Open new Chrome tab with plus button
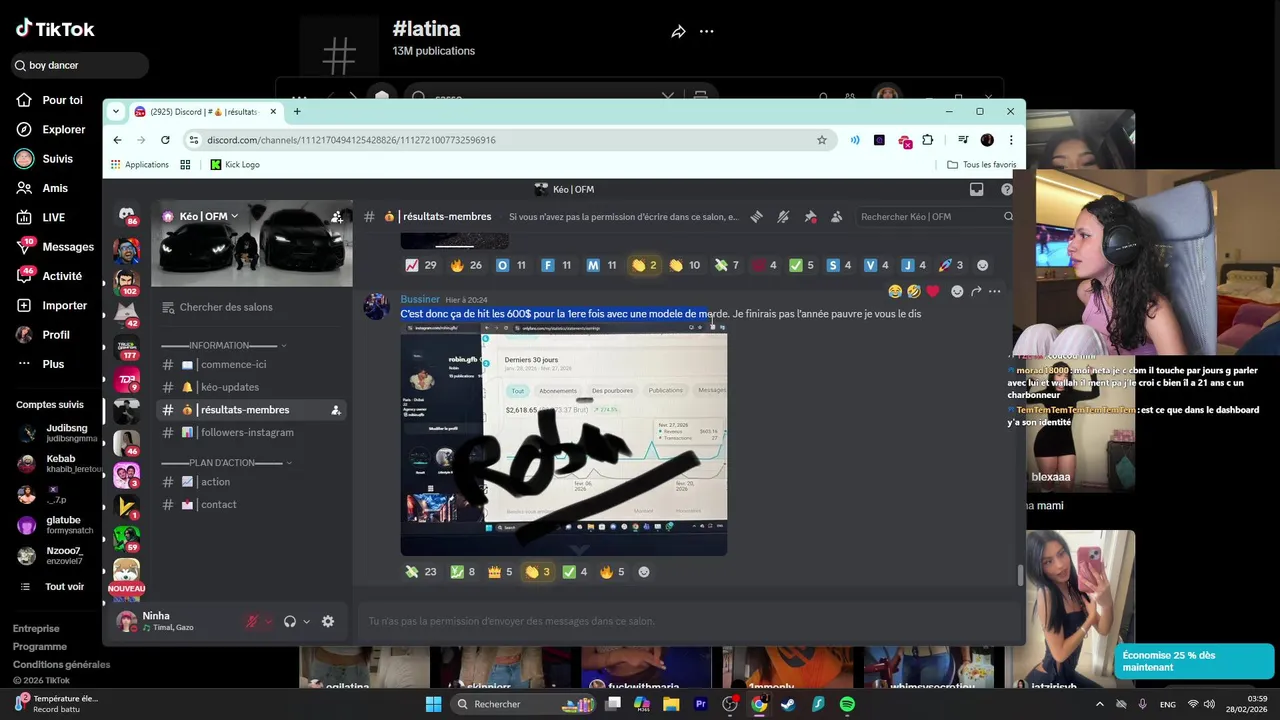1280x720 pixels. tap(297, 111)
